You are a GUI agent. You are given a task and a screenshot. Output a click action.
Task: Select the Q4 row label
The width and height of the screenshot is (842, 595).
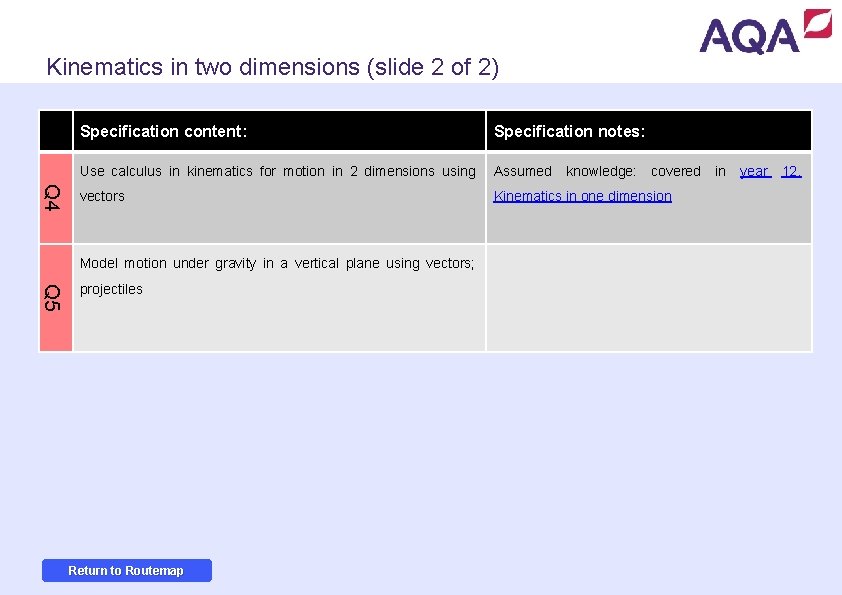point(56,198)
